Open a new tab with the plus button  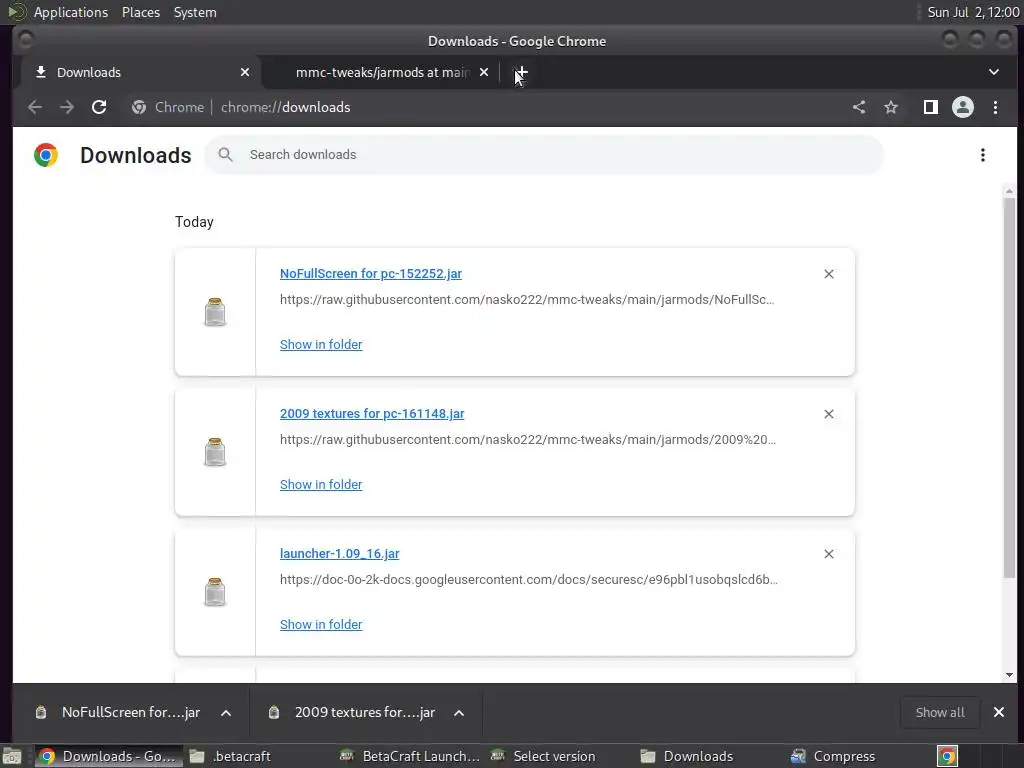521,72
